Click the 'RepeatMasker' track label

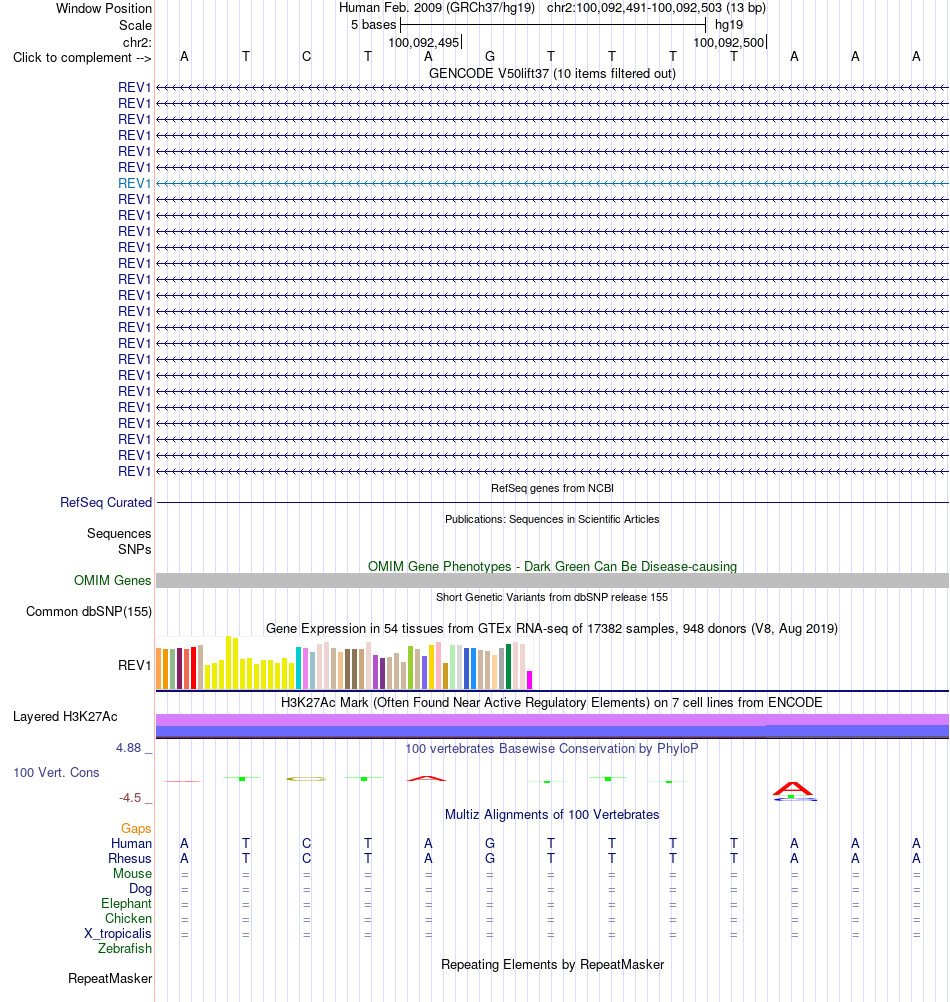[x=110, y=978]
